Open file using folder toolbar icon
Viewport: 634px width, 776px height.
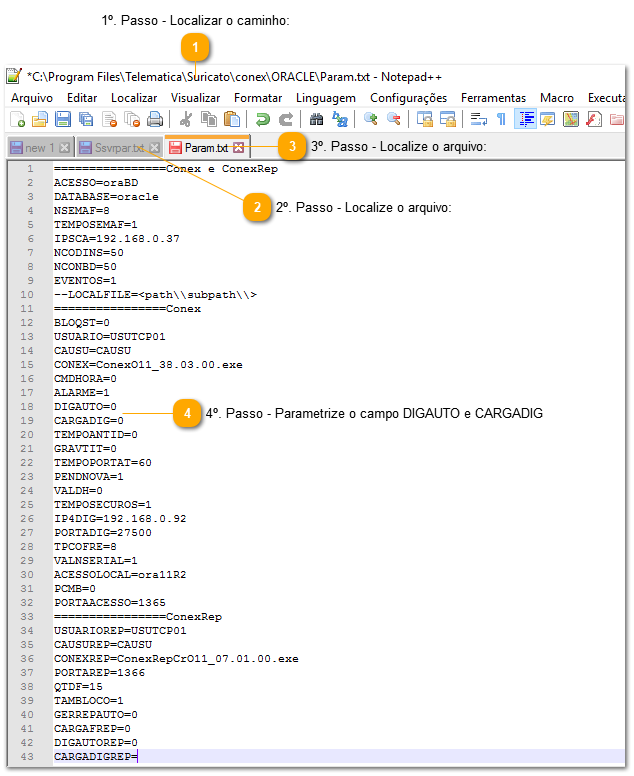[40, 119]
